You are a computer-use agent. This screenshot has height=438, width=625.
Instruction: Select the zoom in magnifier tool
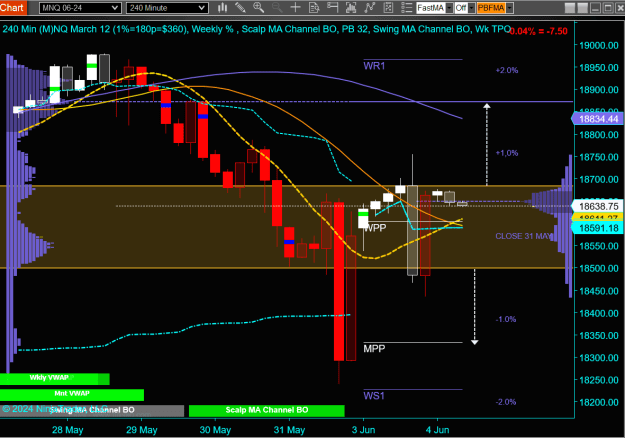[259, 8]
